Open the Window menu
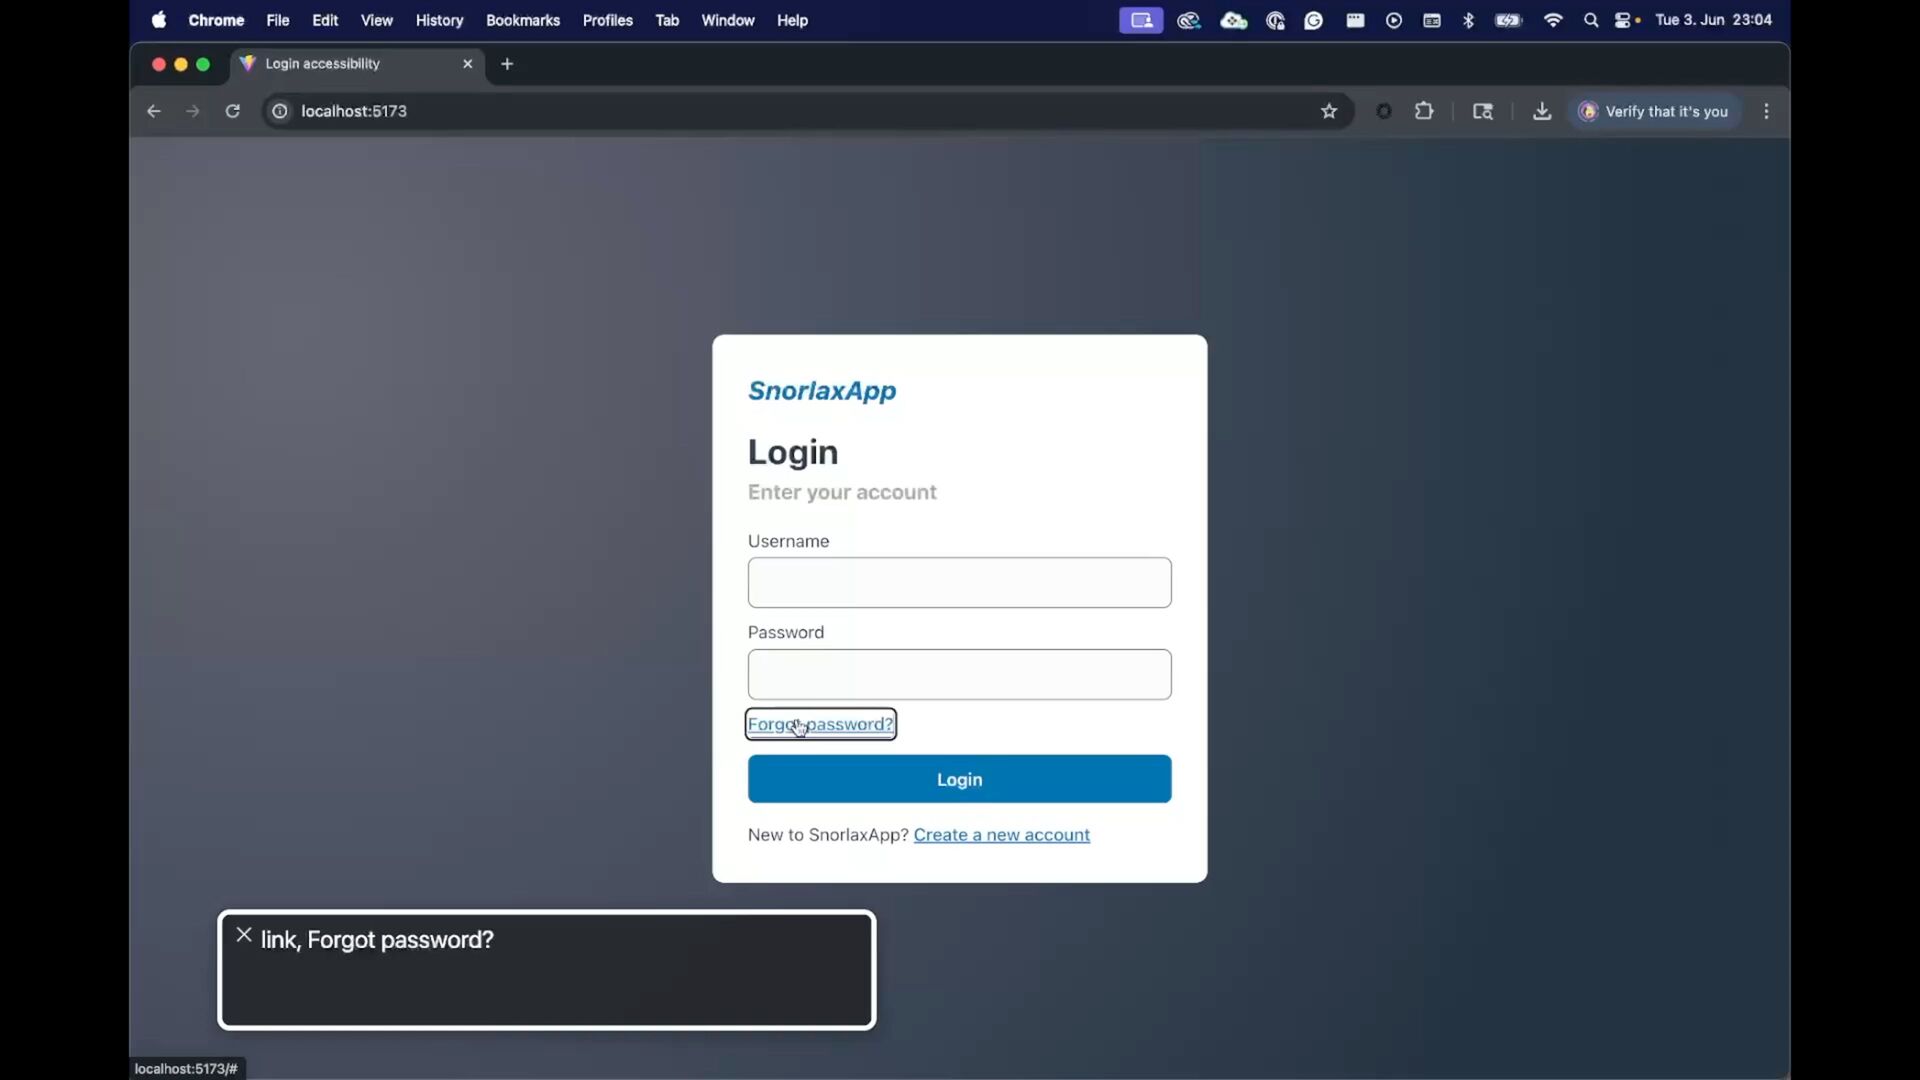The image size is (1920, 1080). 728,20
